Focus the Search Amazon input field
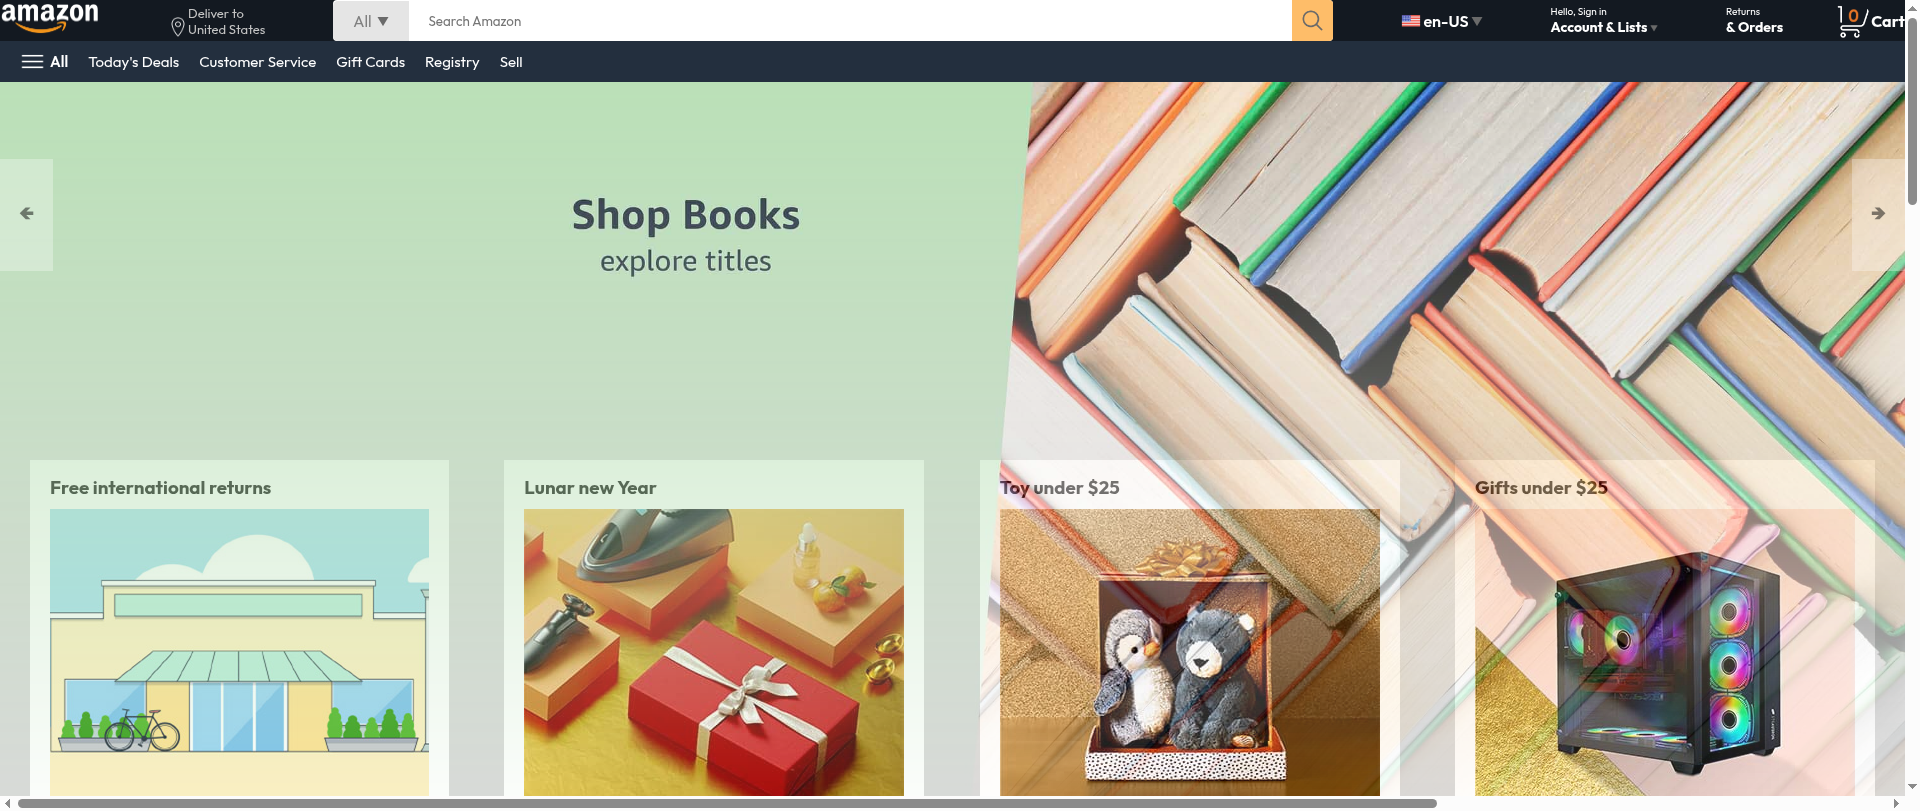This screenshot has width=1920, height=811. click(x=850, y=21)
